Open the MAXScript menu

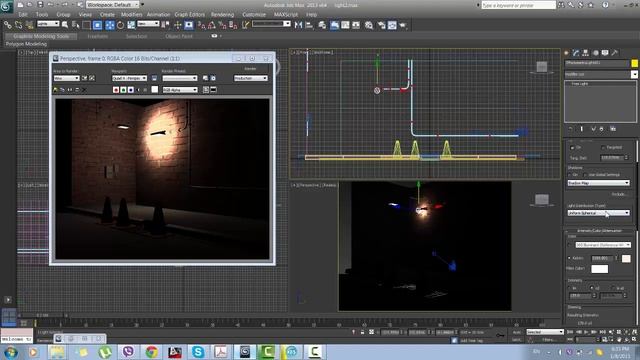click(286, 14)
